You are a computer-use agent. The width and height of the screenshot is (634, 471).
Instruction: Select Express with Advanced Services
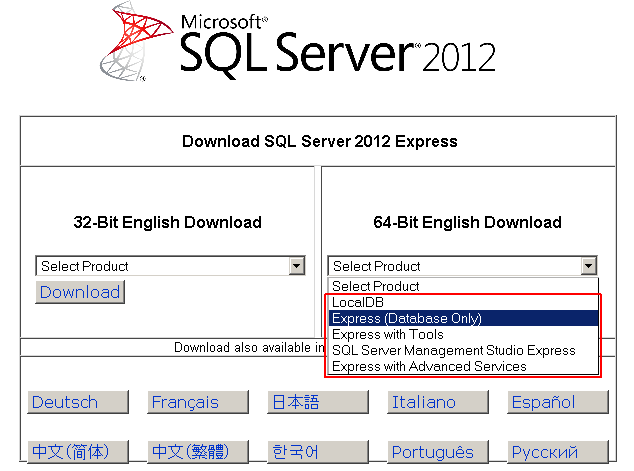click(463, 366)
